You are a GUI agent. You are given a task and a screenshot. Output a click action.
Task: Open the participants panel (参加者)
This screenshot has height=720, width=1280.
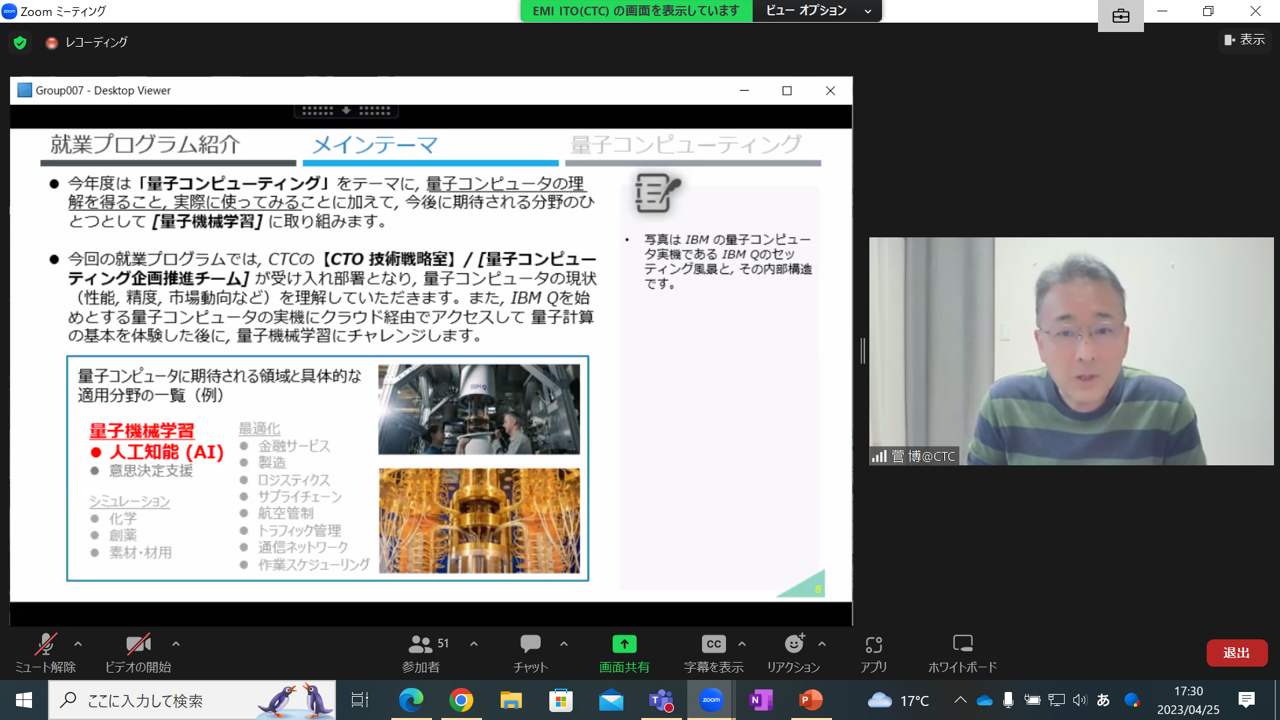(421, 653)
